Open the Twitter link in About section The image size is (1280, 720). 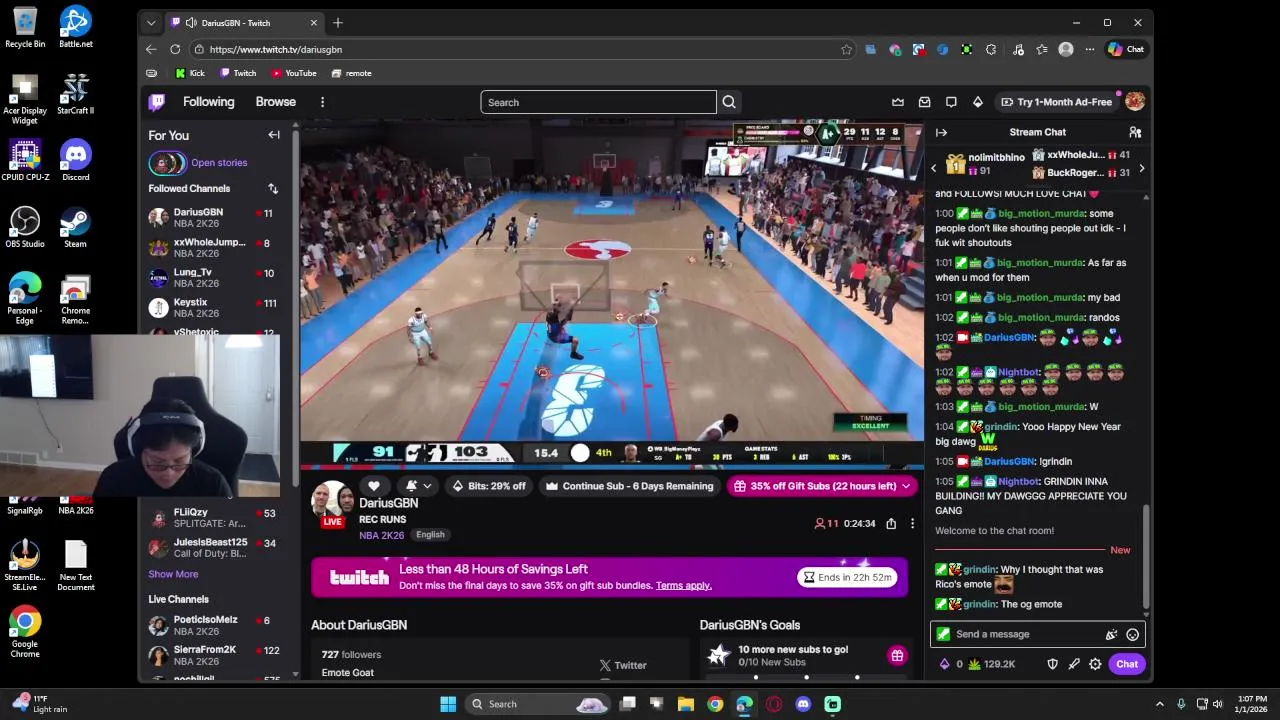pos(623,665)
